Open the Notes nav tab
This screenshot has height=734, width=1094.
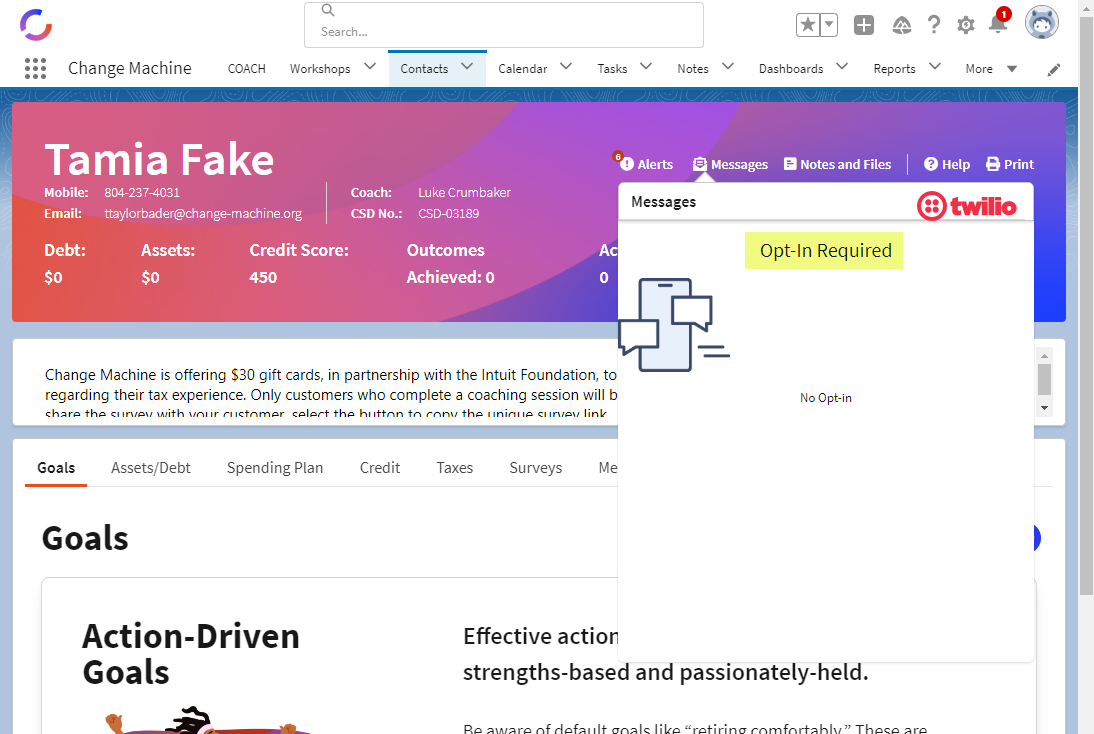pyautogui.click(x=693, y=68)
